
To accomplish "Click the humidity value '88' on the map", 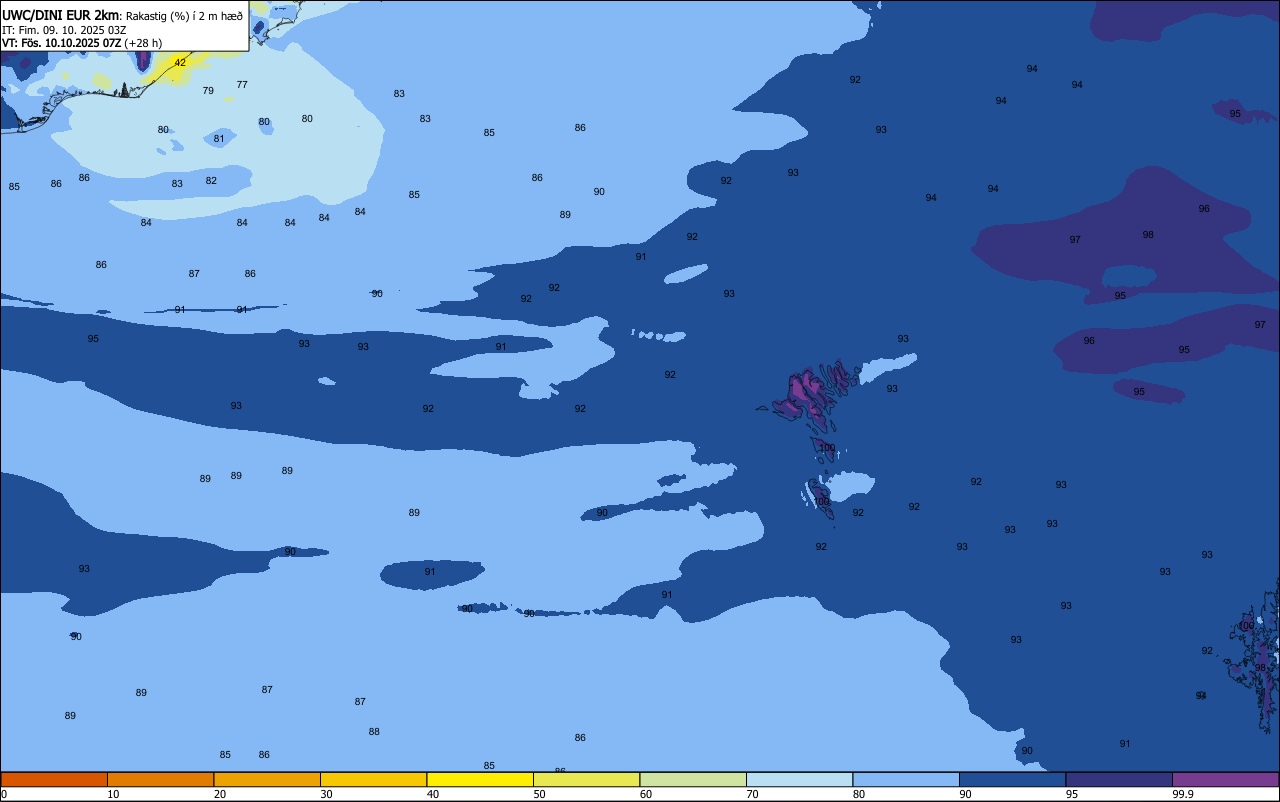I will tap(374, 732).
